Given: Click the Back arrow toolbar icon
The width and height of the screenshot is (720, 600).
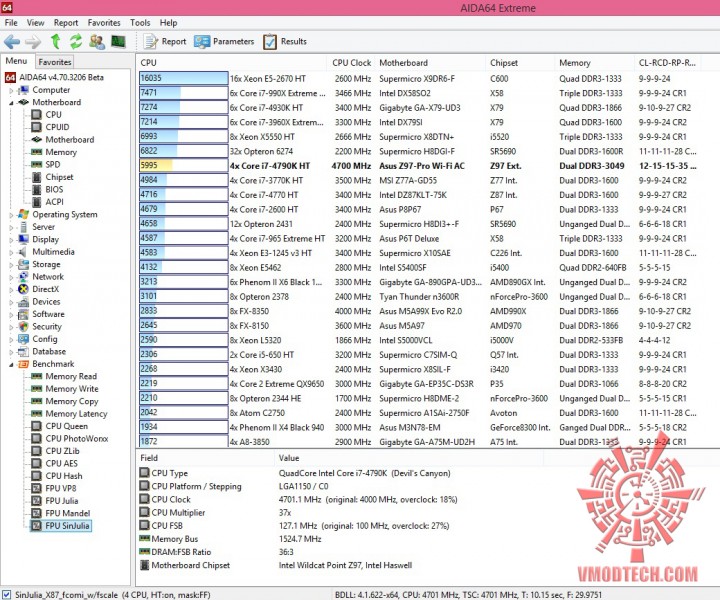Looking at the screenshot, I should (12, 42).
